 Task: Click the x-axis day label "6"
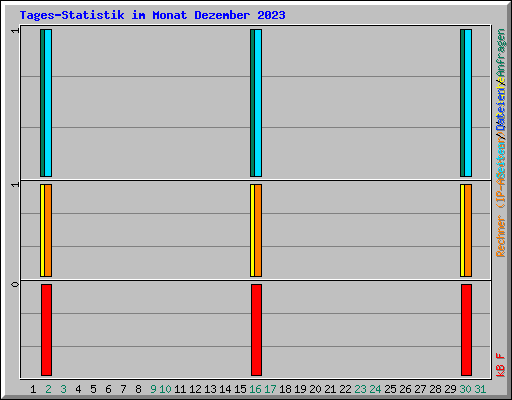(108, 389)
